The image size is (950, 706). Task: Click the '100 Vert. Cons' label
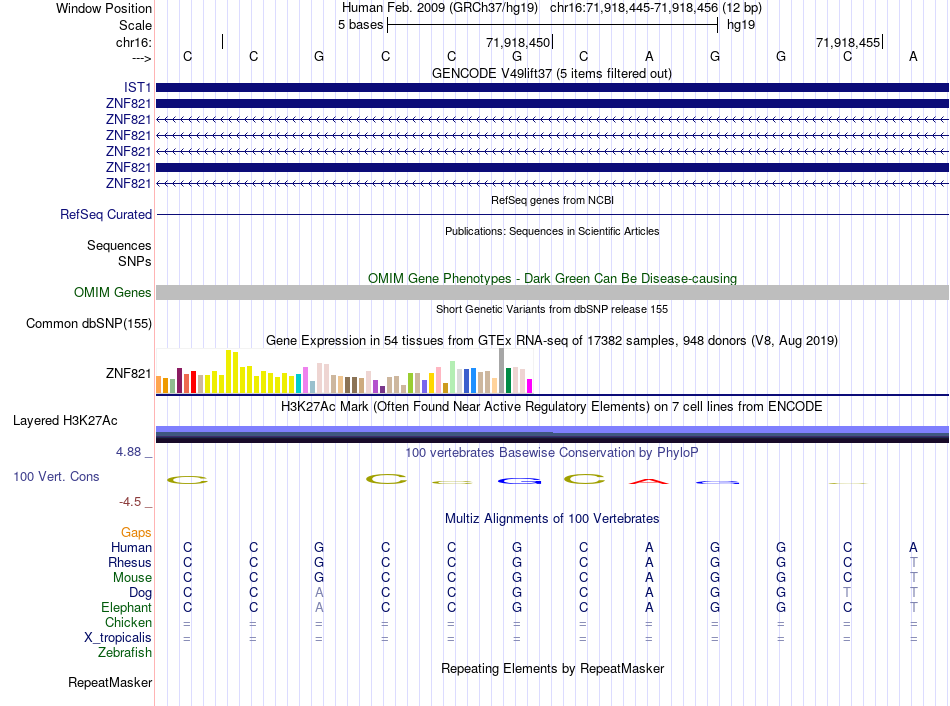56,477
